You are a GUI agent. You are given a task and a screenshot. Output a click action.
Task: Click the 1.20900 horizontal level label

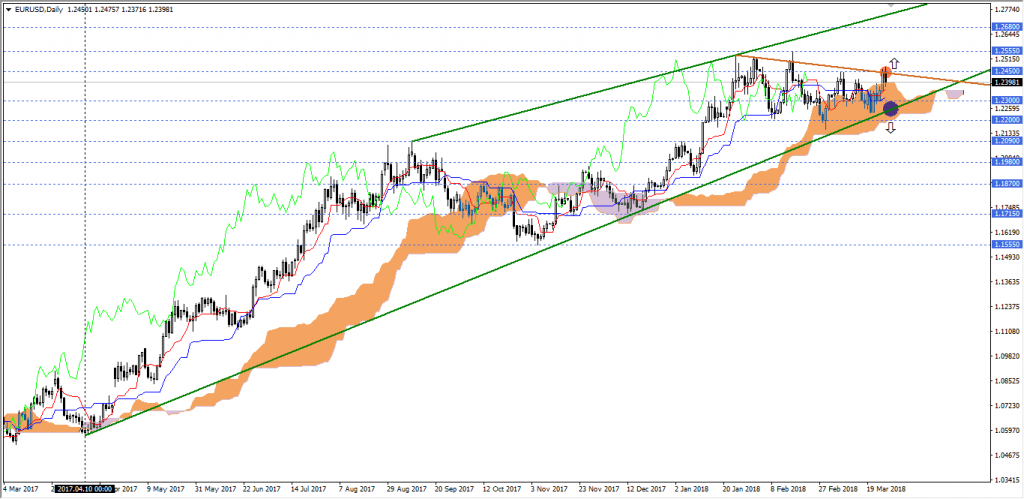point(1005,141)
